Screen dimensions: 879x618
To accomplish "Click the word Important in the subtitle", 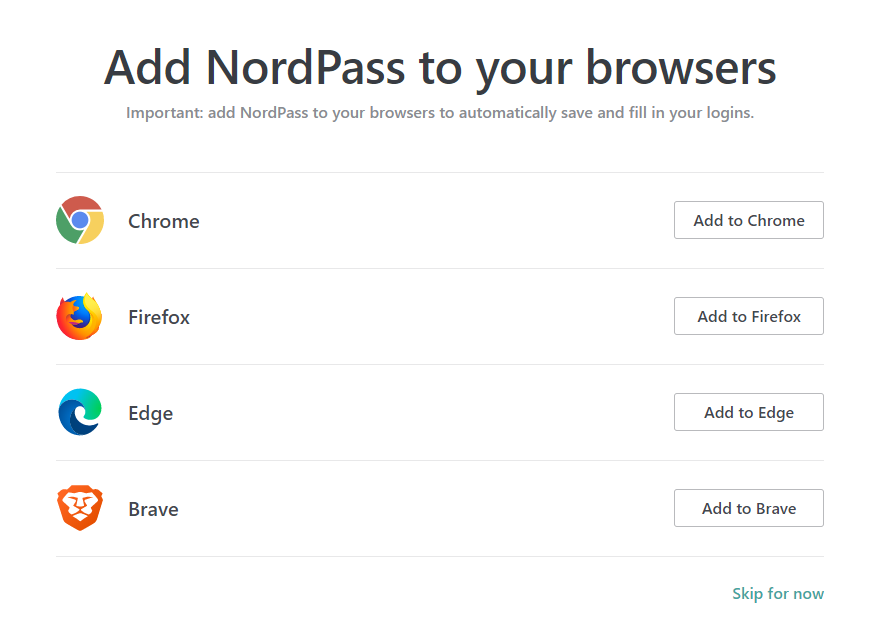I will click(x=164, y=113).
